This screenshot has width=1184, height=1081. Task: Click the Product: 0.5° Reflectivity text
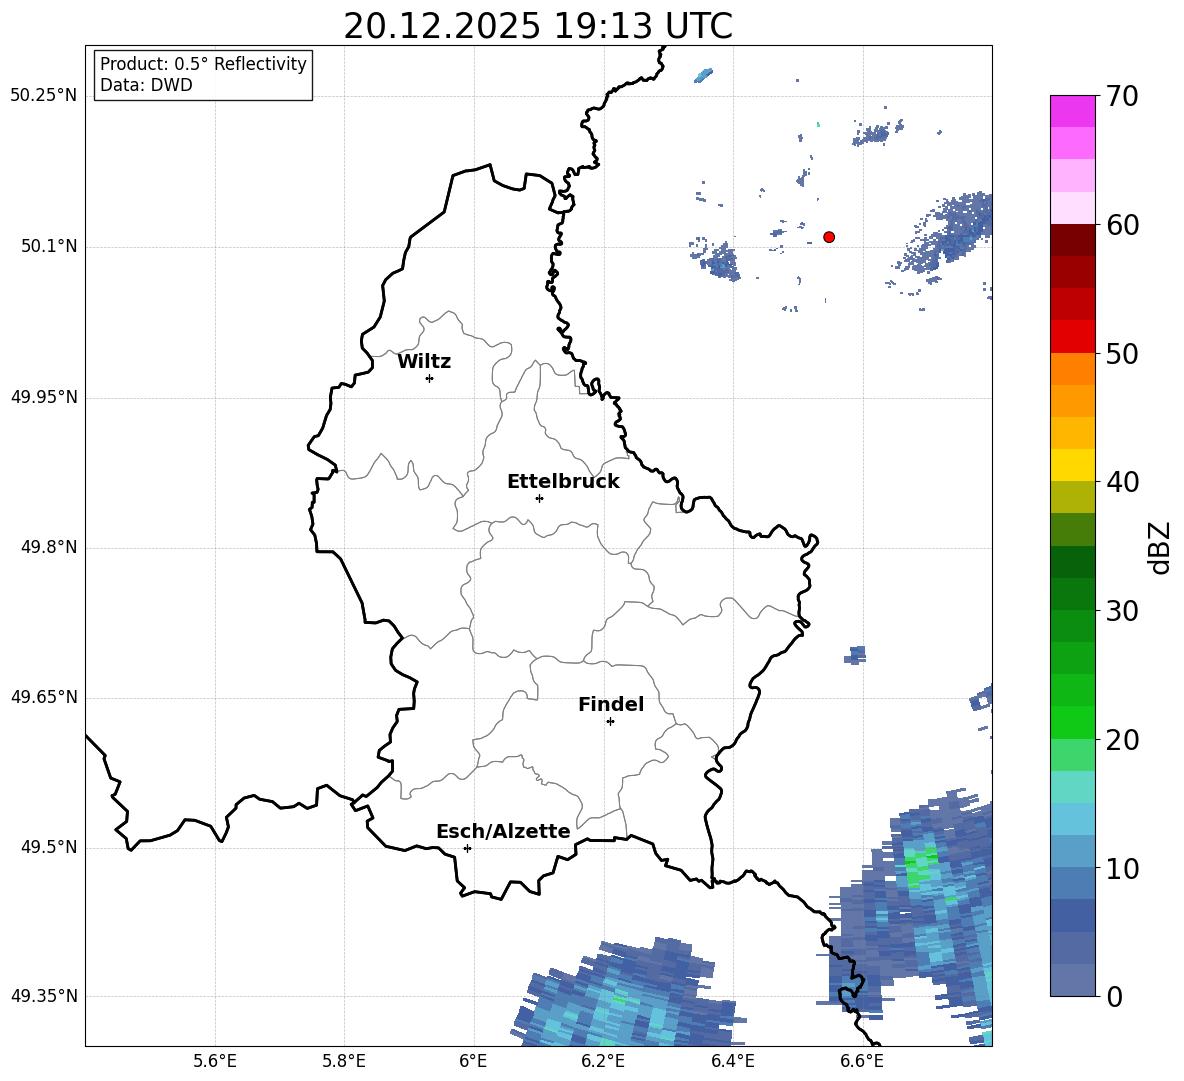click(203, 64)
